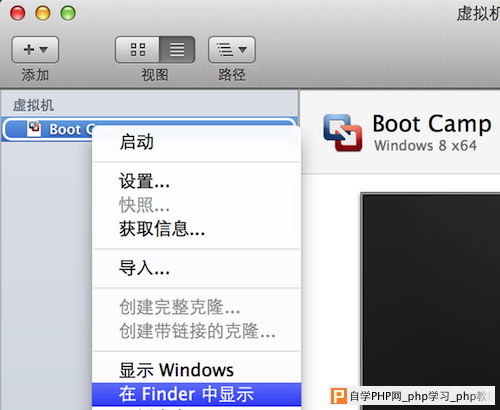Click the Boot Camp list row icon
The height and width of the screenshot is (410, 500).
pos(34,129)
